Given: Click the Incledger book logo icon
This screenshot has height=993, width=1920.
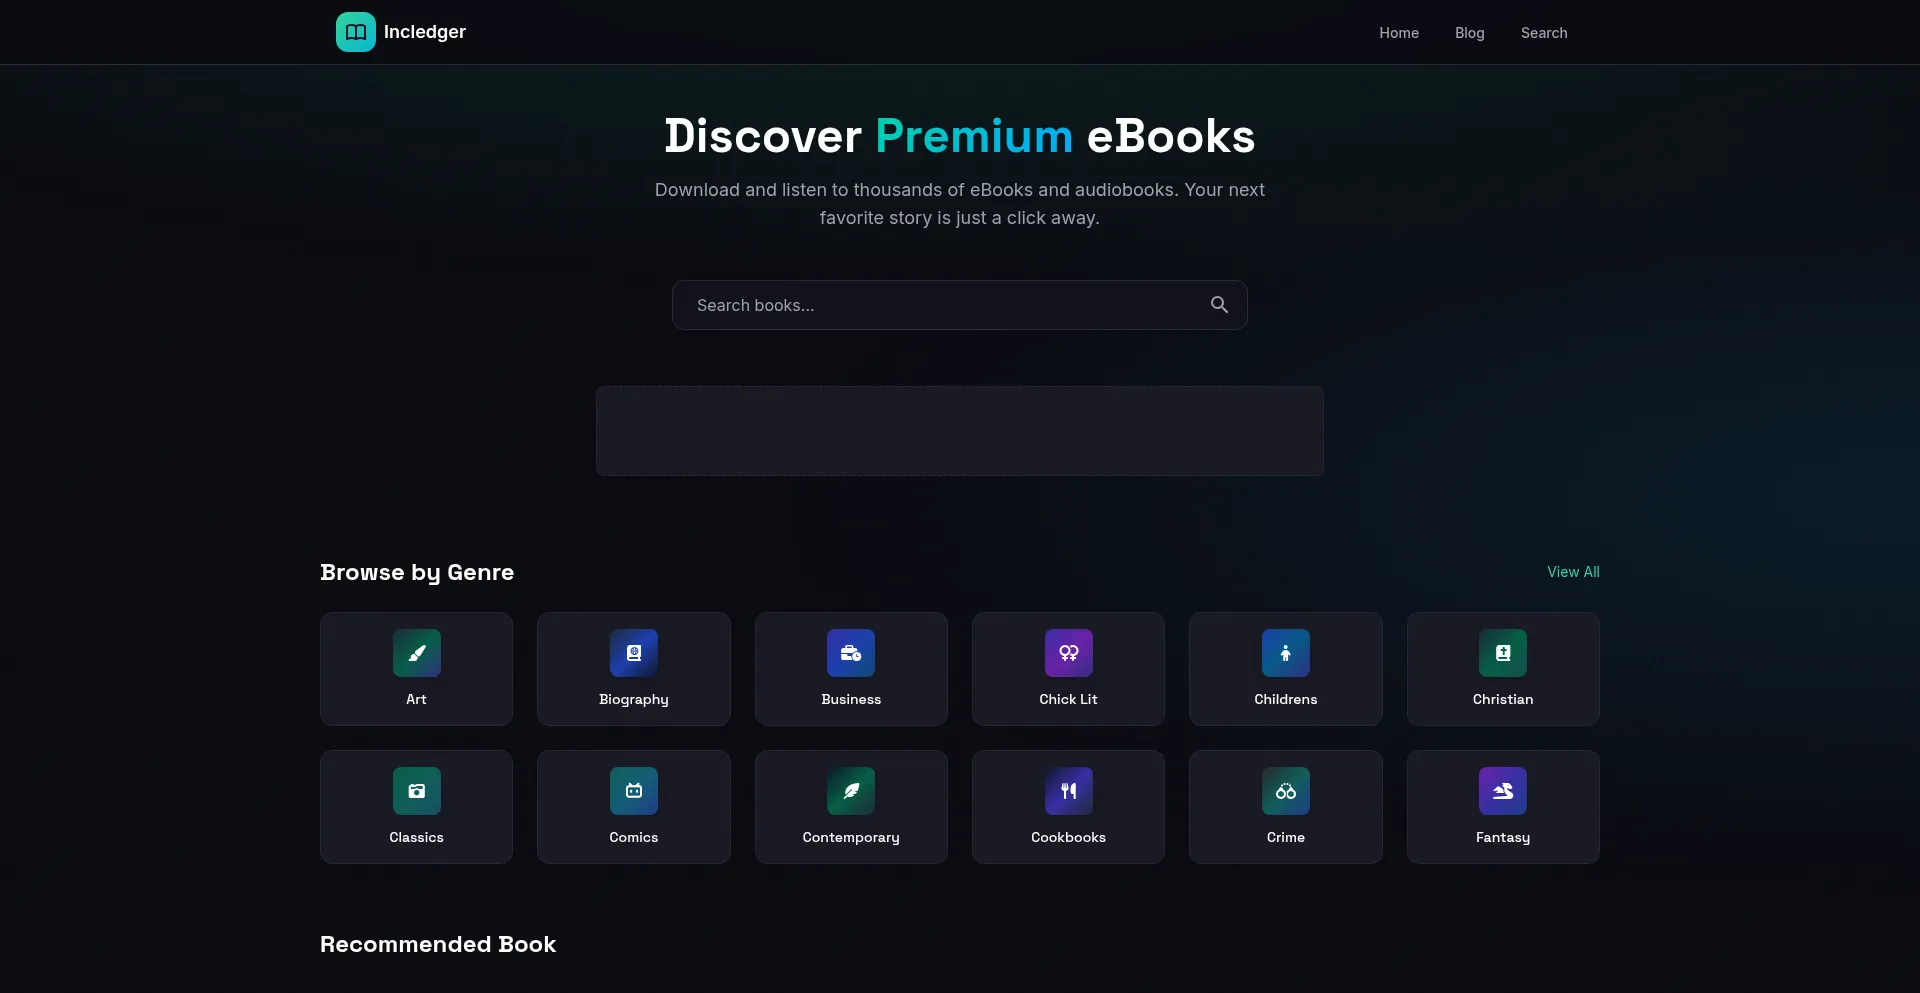Looking at the screenshot, I should pos(356,32).
